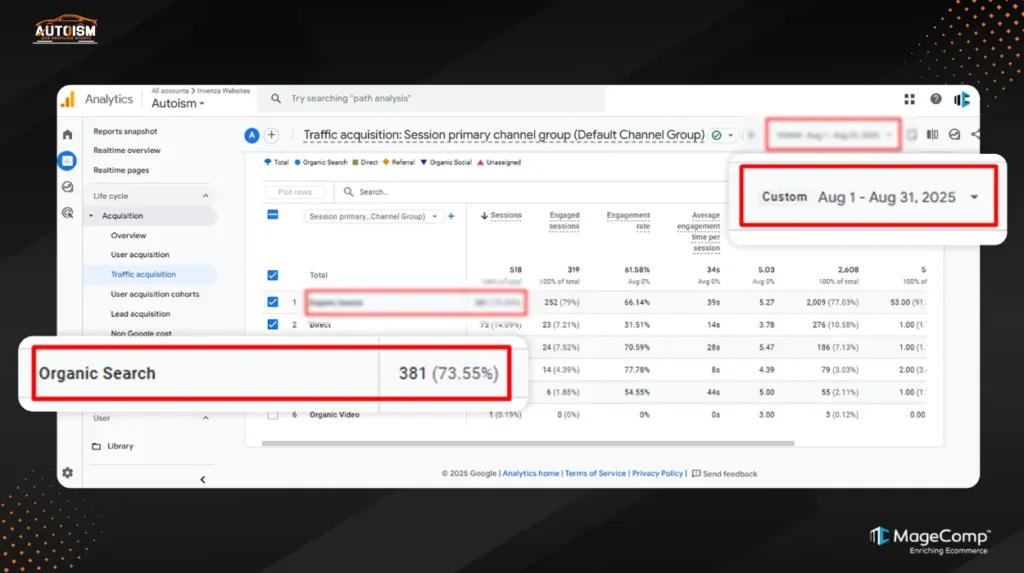This screenshot has width=1024, height=573.
Task: Open User acquisition report
Action: click(x=140, y=255)
